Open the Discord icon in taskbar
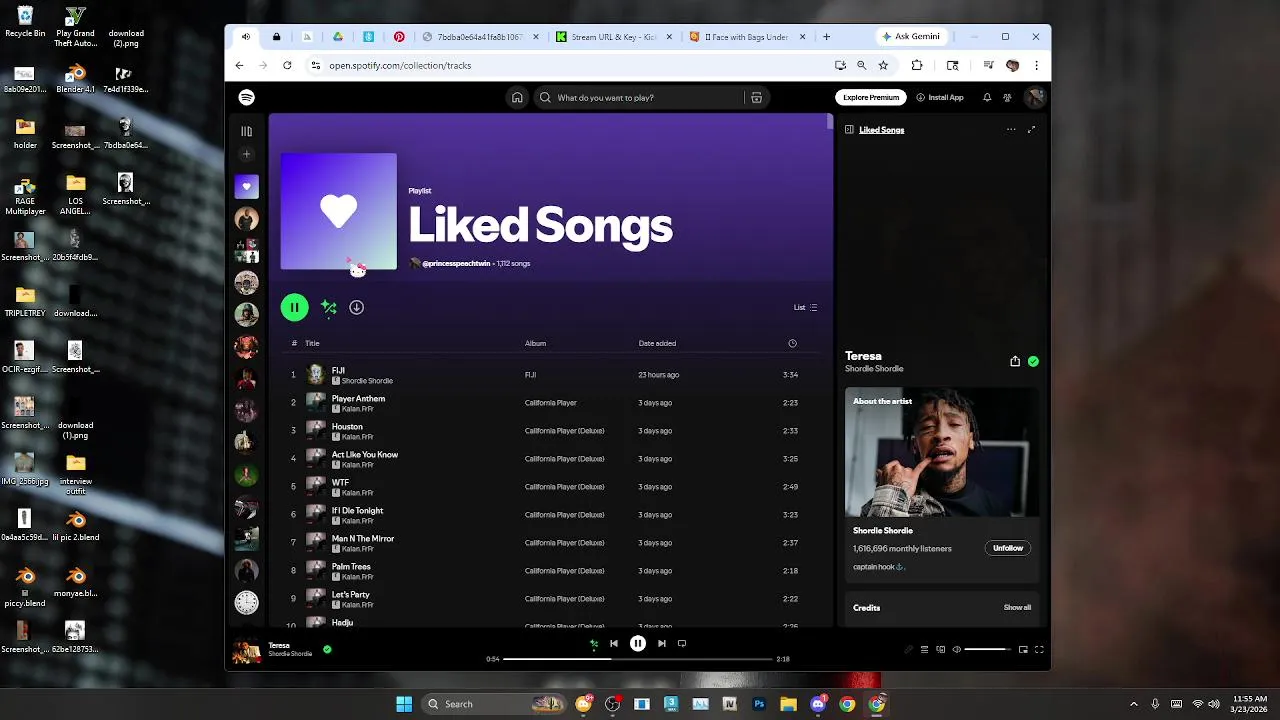 tap(818, 704)
